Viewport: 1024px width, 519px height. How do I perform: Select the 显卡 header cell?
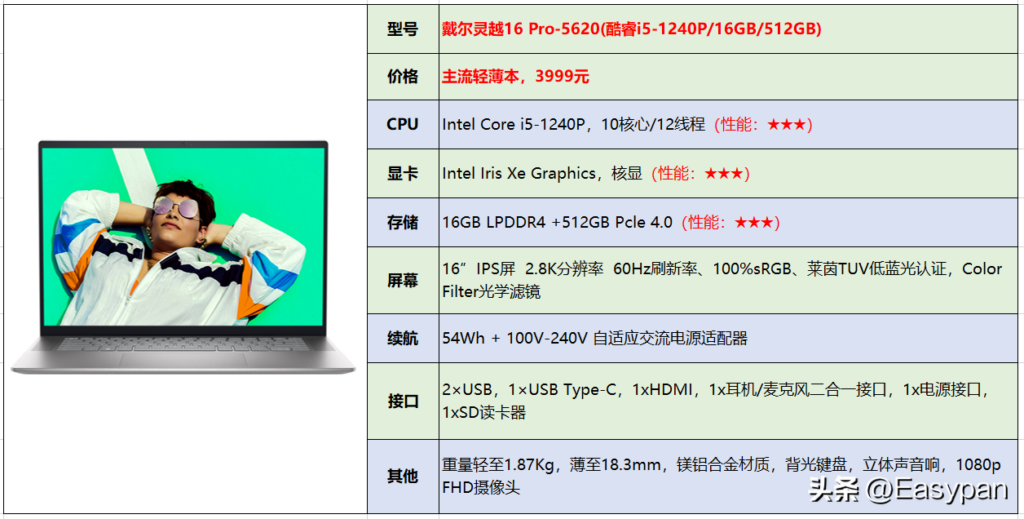coord(403,174)
